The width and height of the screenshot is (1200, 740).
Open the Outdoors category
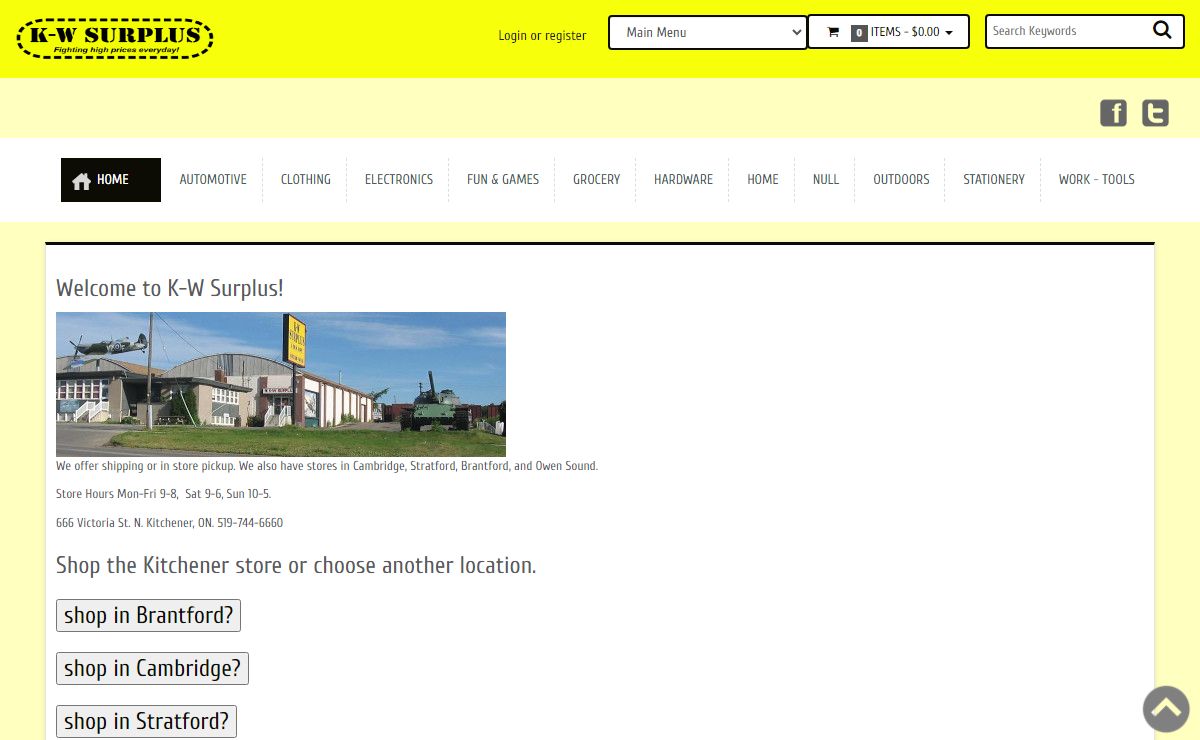pyautogui.click(x=901, y=180)
